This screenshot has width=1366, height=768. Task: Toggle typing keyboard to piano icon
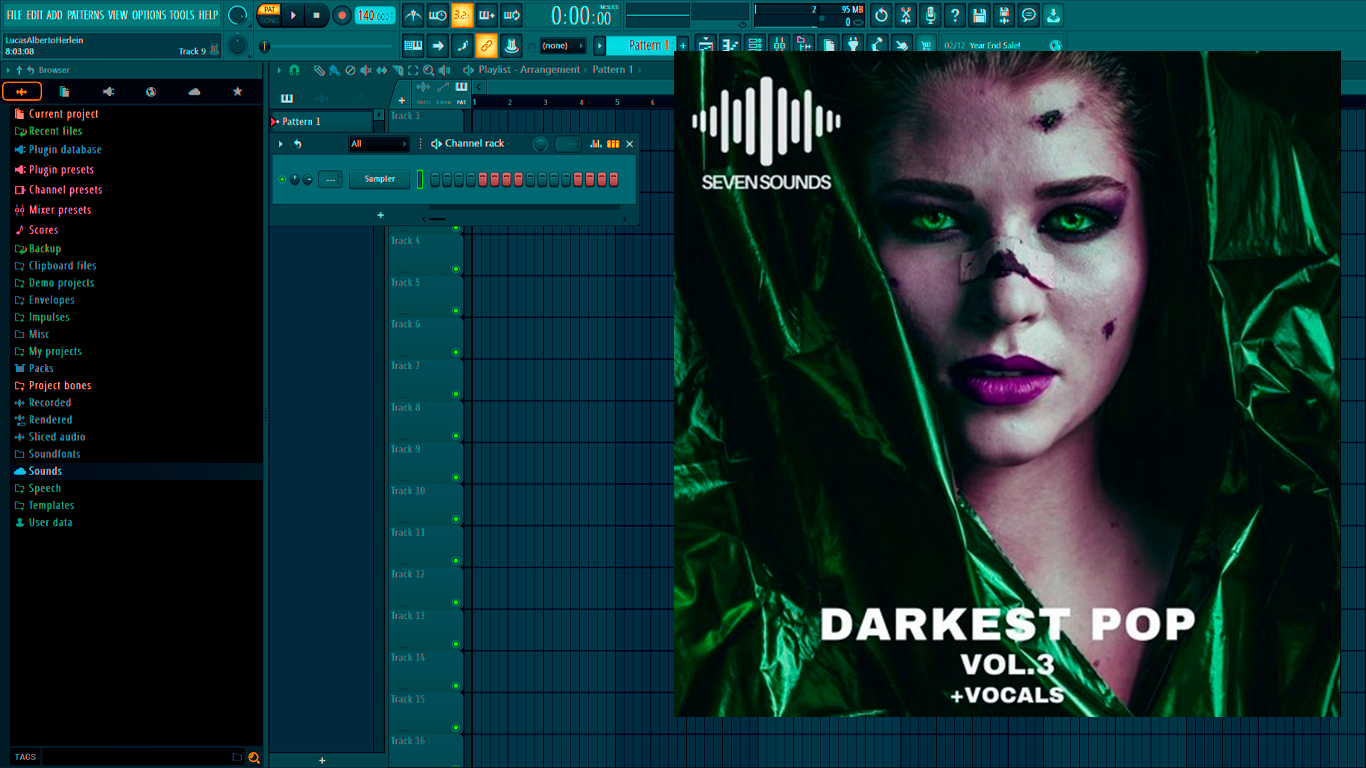[413, 45]
